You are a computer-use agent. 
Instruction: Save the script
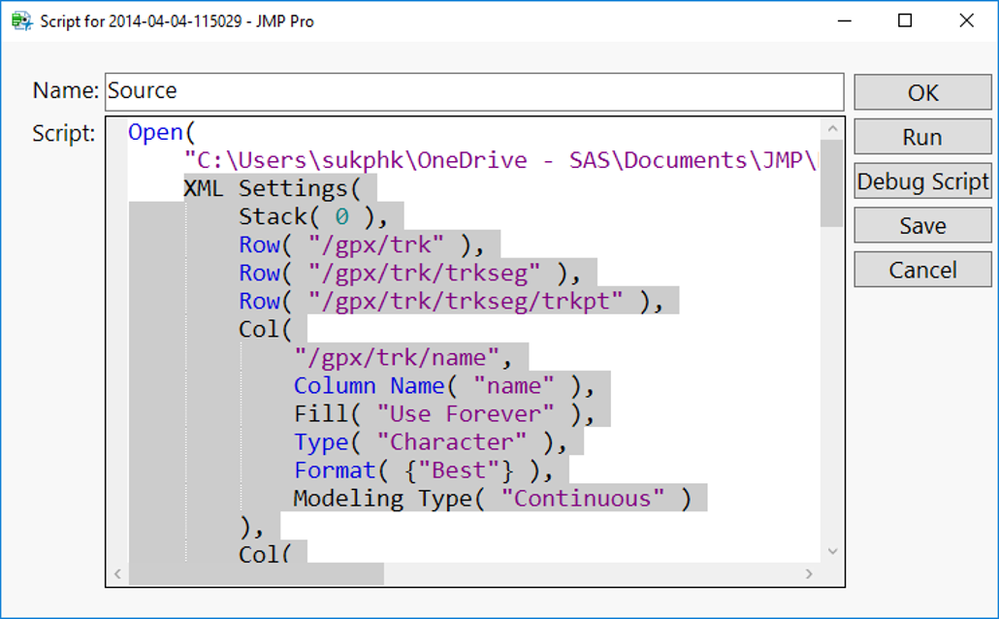[x=923, y=225]
